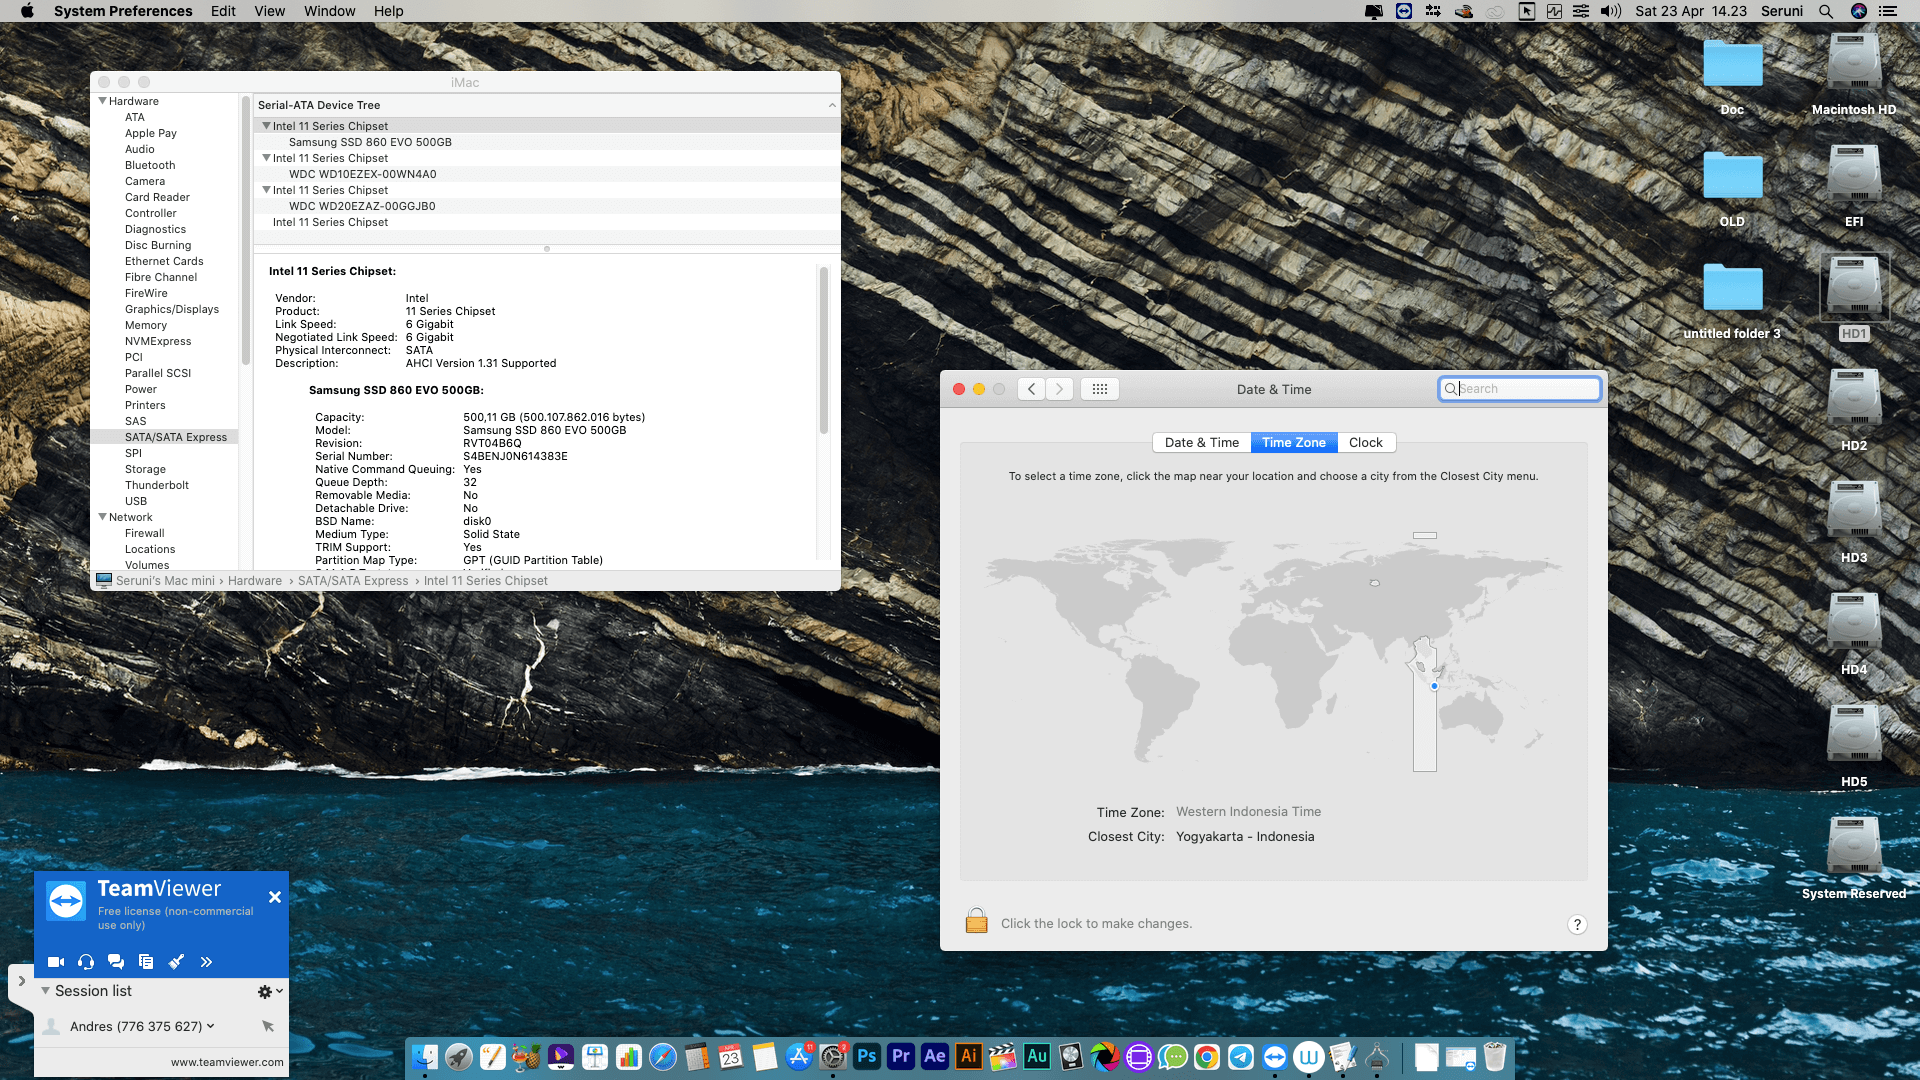1920x1080 pixels.
Task: Open the Apple menu
Action: 27,11
